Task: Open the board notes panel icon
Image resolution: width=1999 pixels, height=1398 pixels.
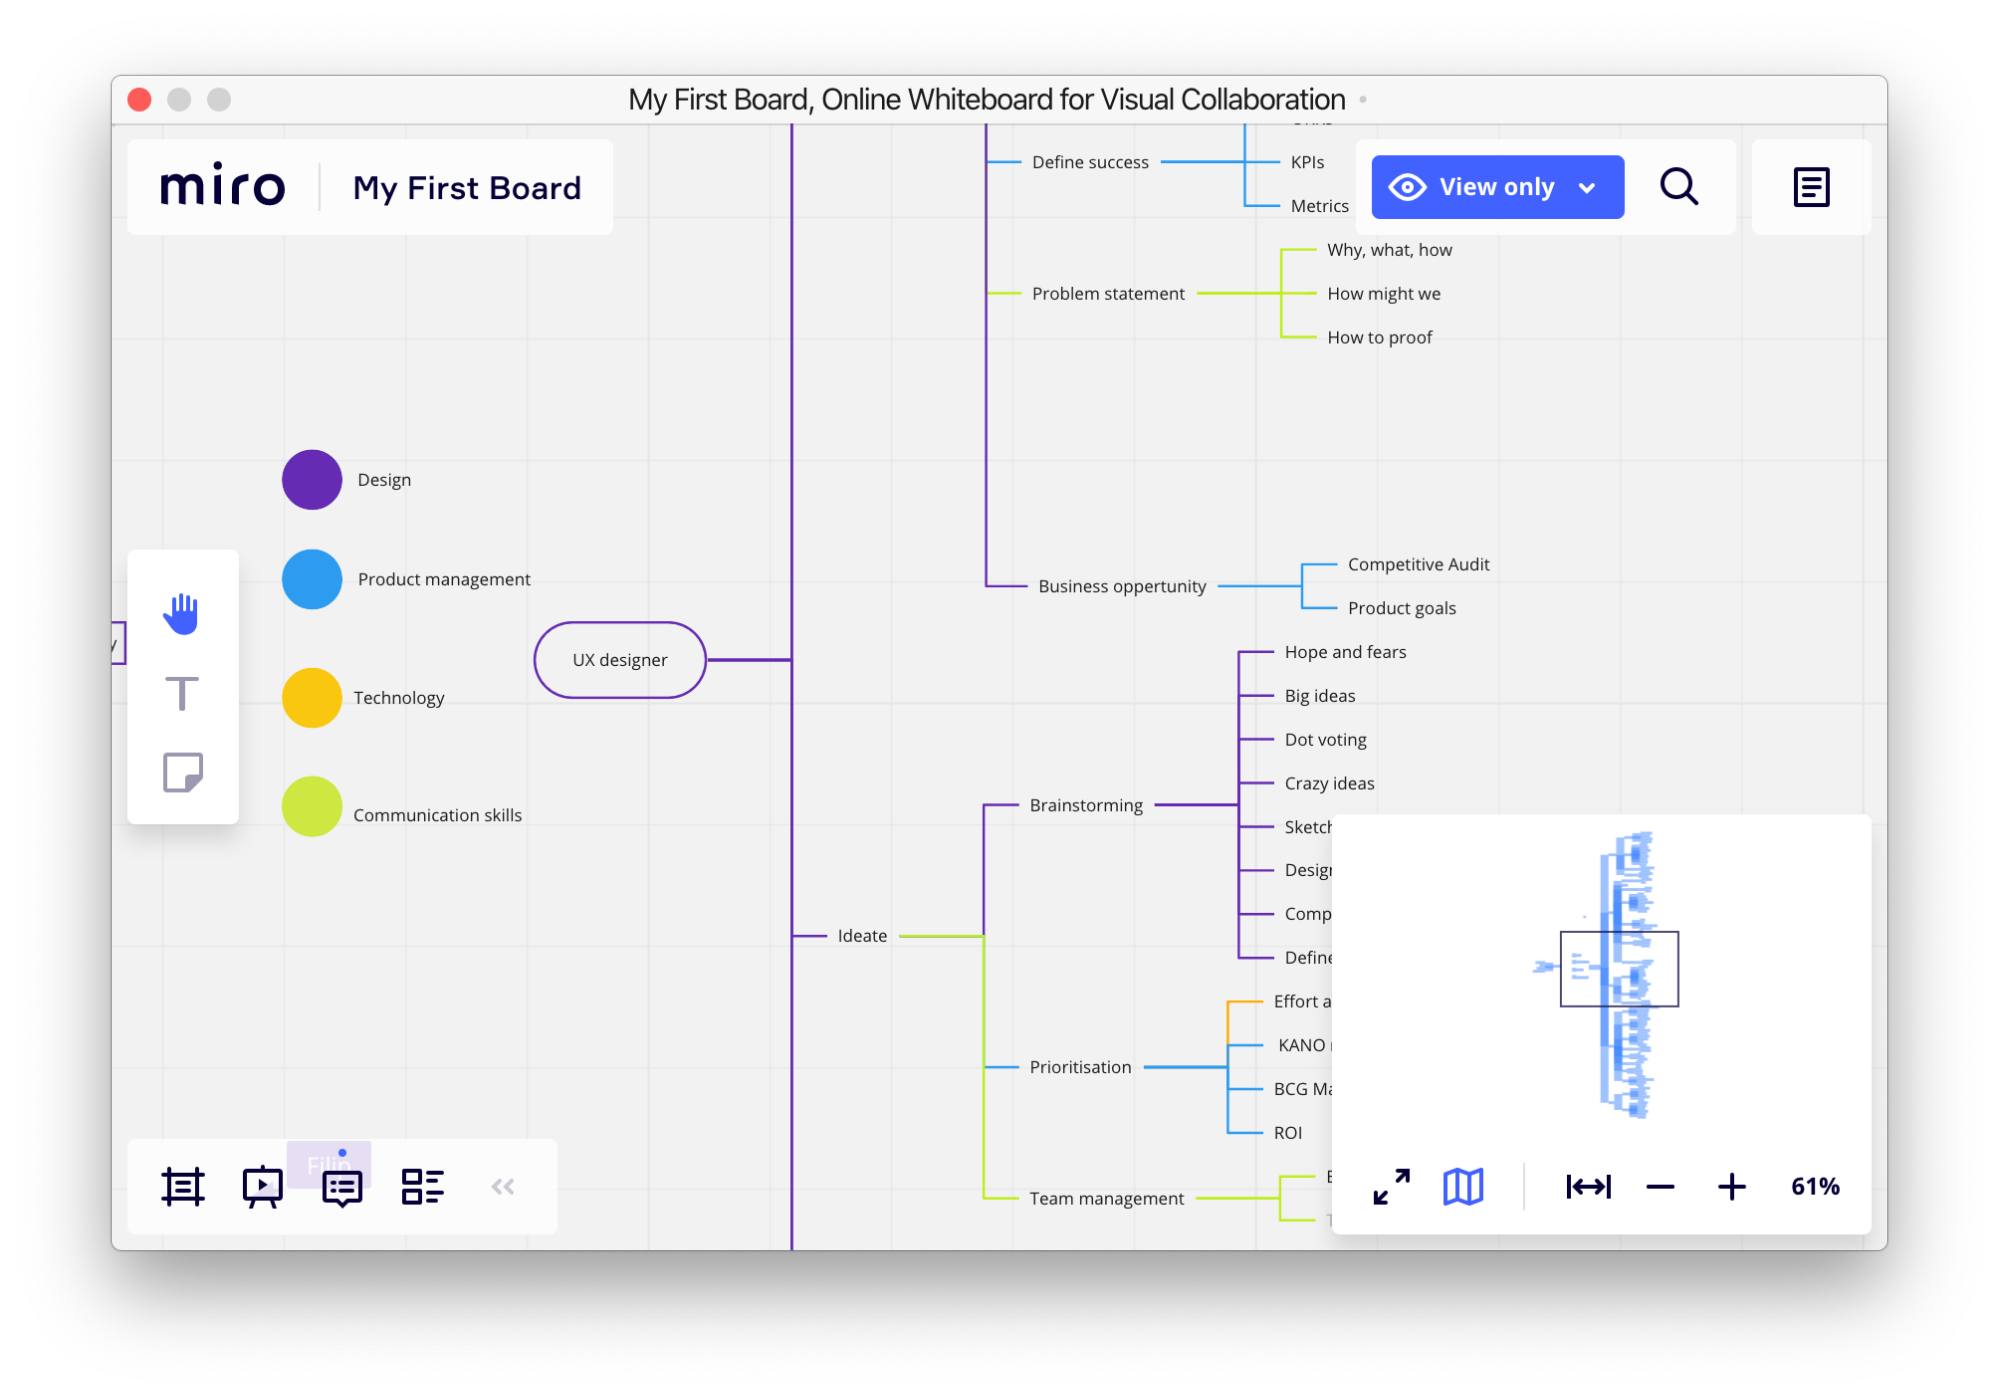Action: [x=1811, y=187]
